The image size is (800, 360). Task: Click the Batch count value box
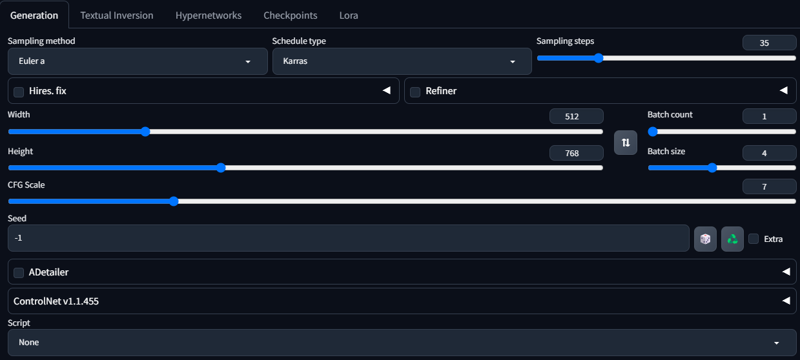769,116
